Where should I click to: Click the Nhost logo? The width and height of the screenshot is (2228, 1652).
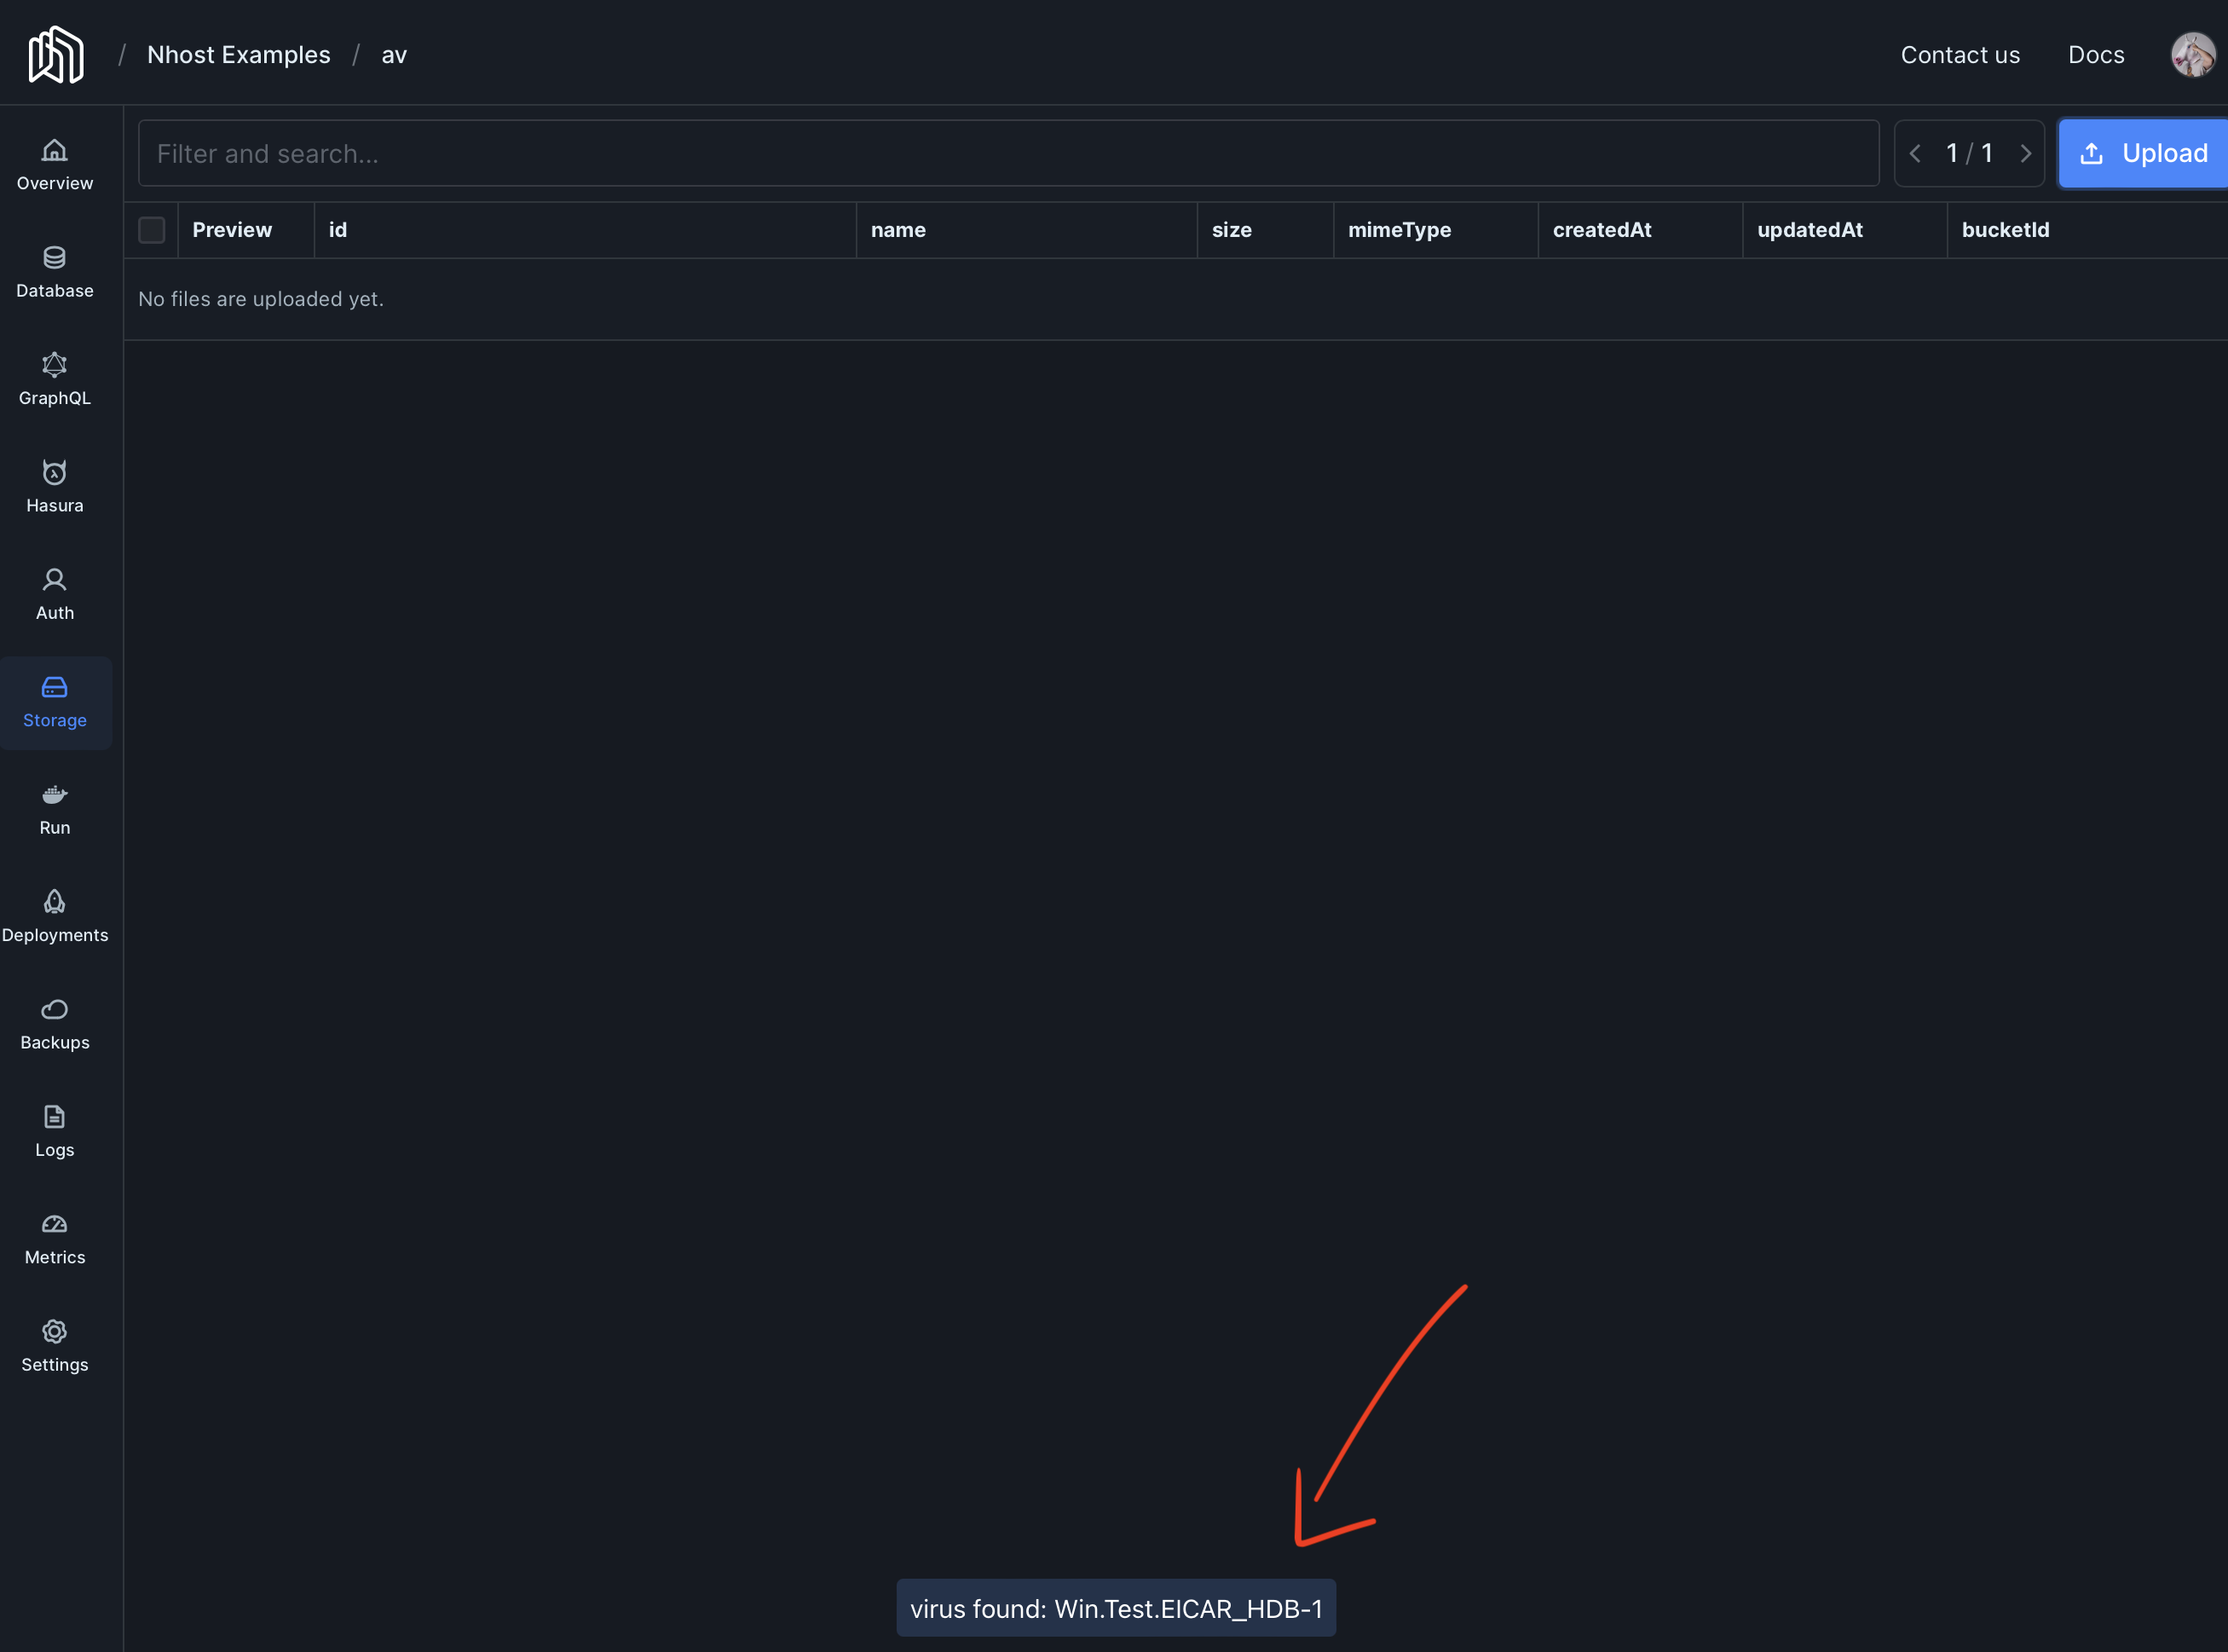(x=56, y=55)
